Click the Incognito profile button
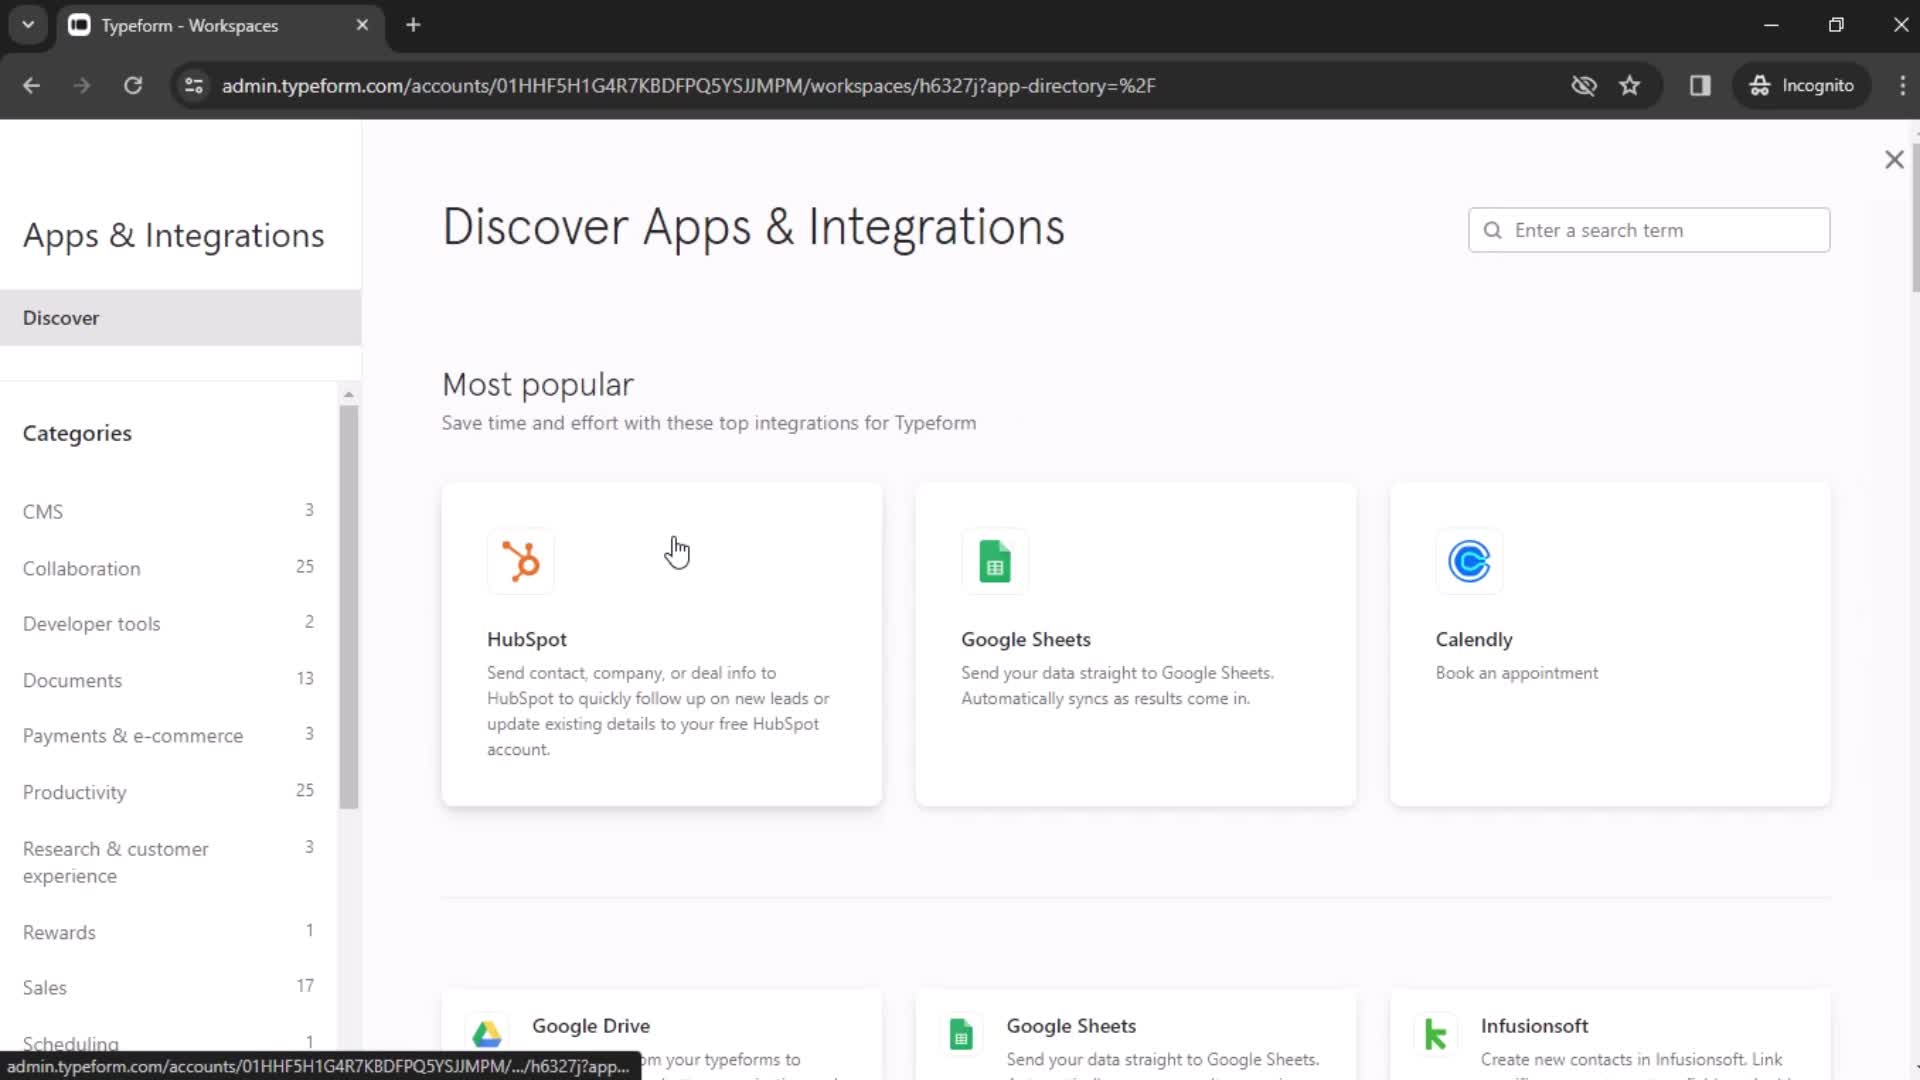 pos(1802,86)
